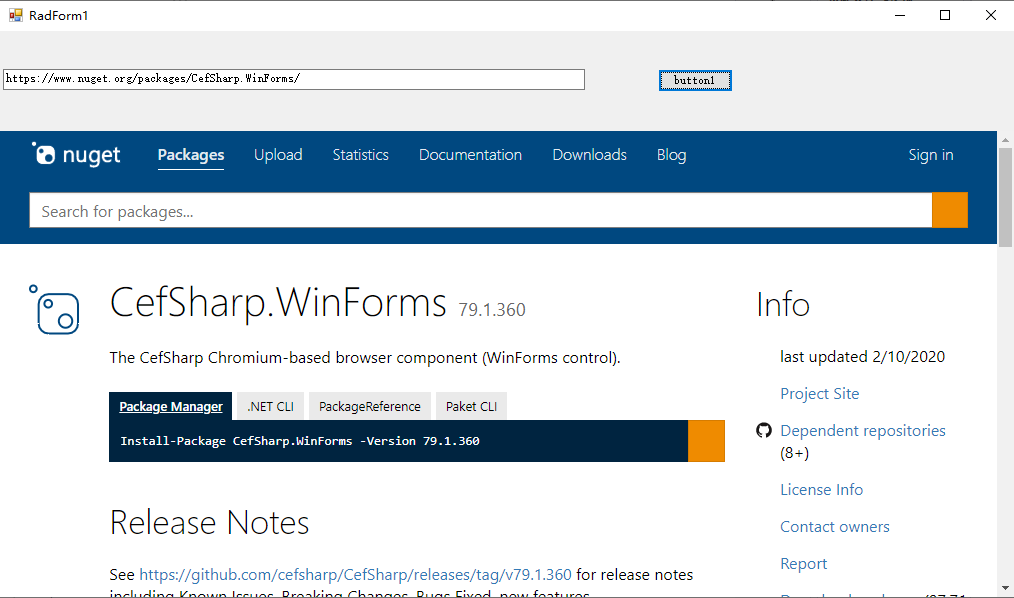
Task: Click the orange search button
Action: point(949,210)
